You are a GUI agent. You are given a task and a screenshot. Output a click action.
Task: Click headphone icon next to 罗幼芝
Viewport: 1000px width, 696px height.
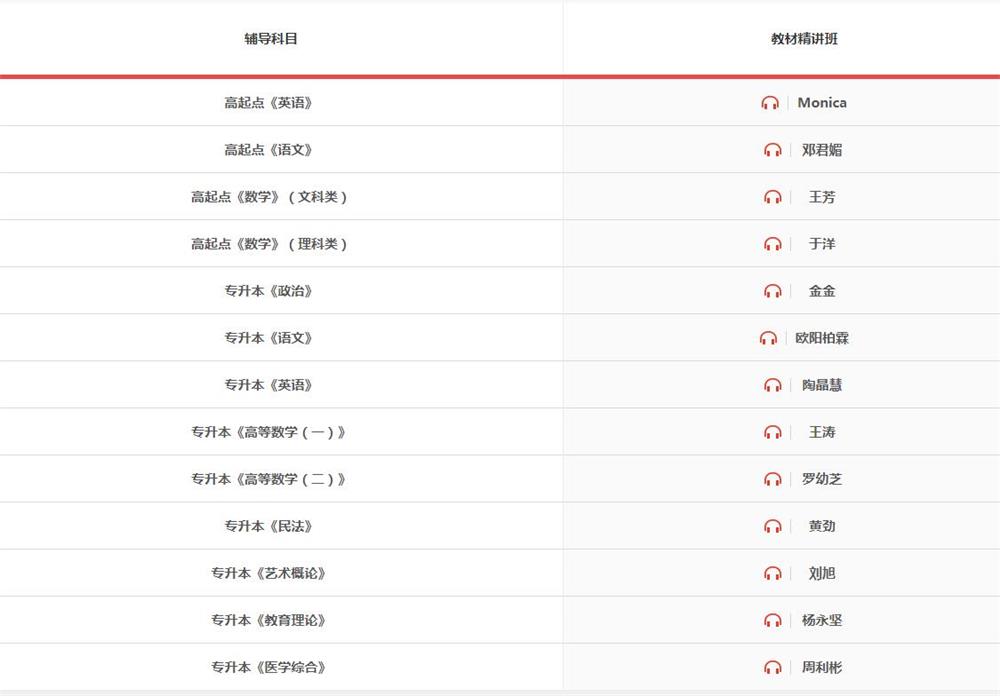click(x=772, y=479)
